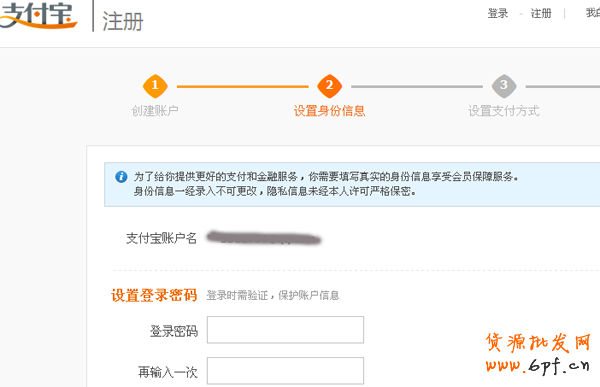Click the Alipay 支付宝 logo
Screen dimensions: 600x387
pos(38,15)
